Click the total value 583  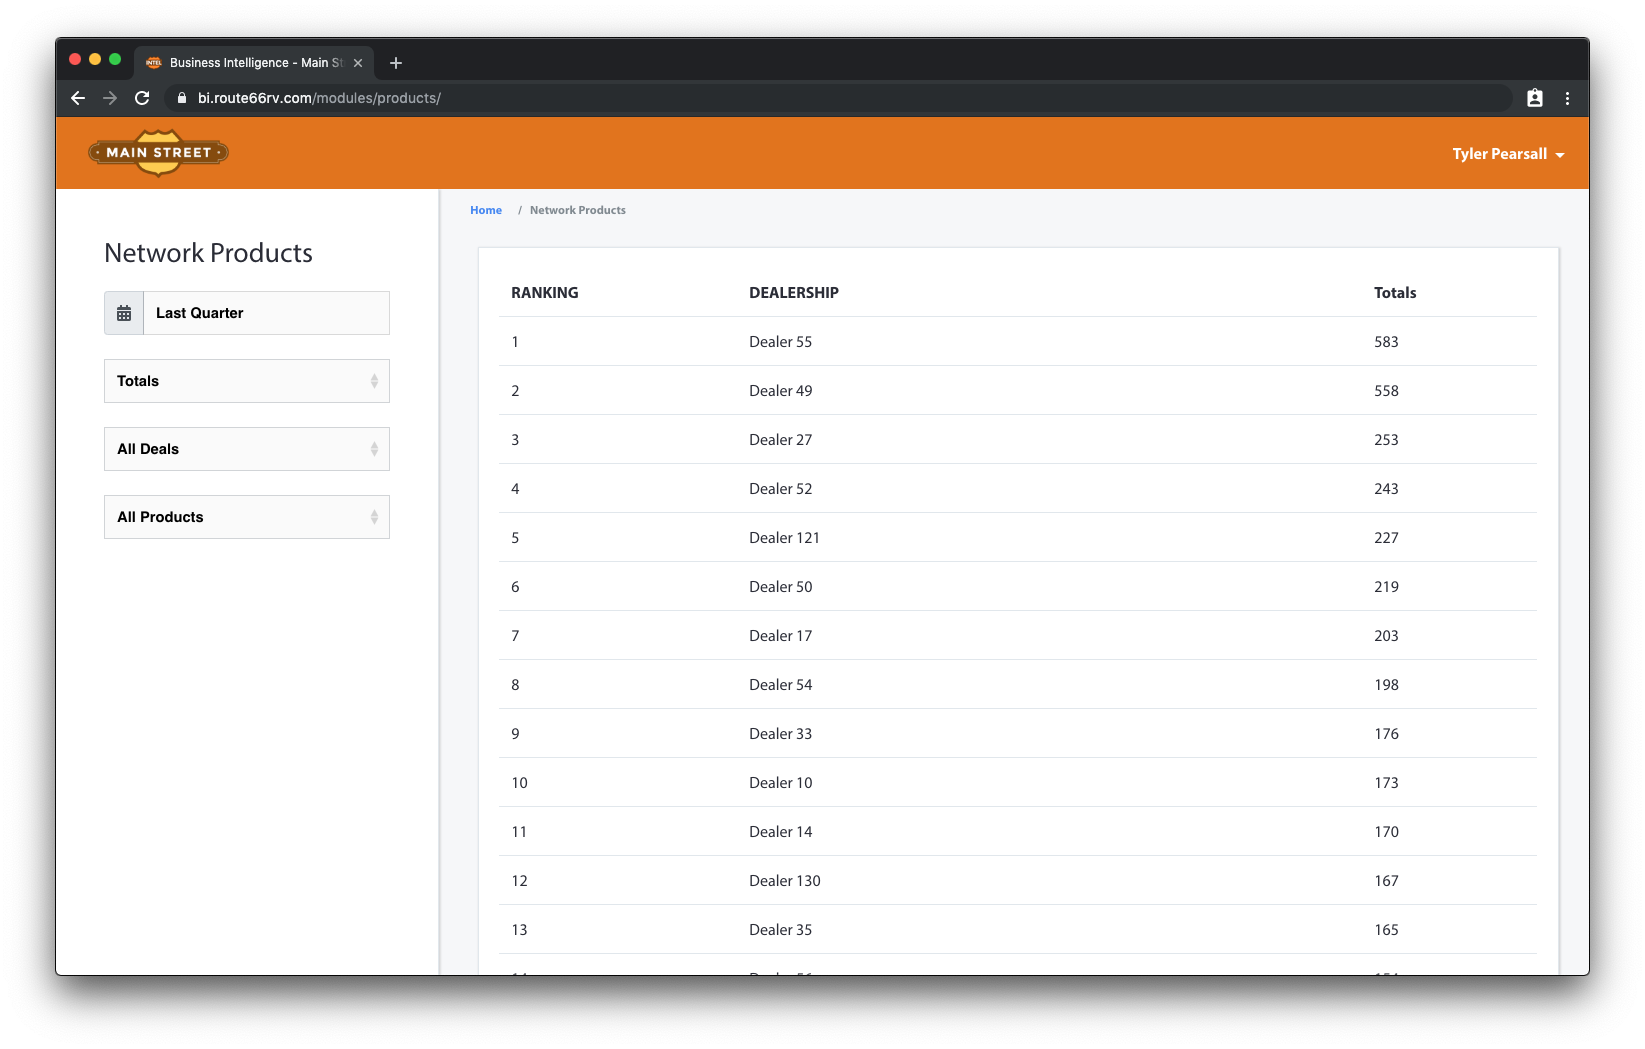(x=1386, y=342)
